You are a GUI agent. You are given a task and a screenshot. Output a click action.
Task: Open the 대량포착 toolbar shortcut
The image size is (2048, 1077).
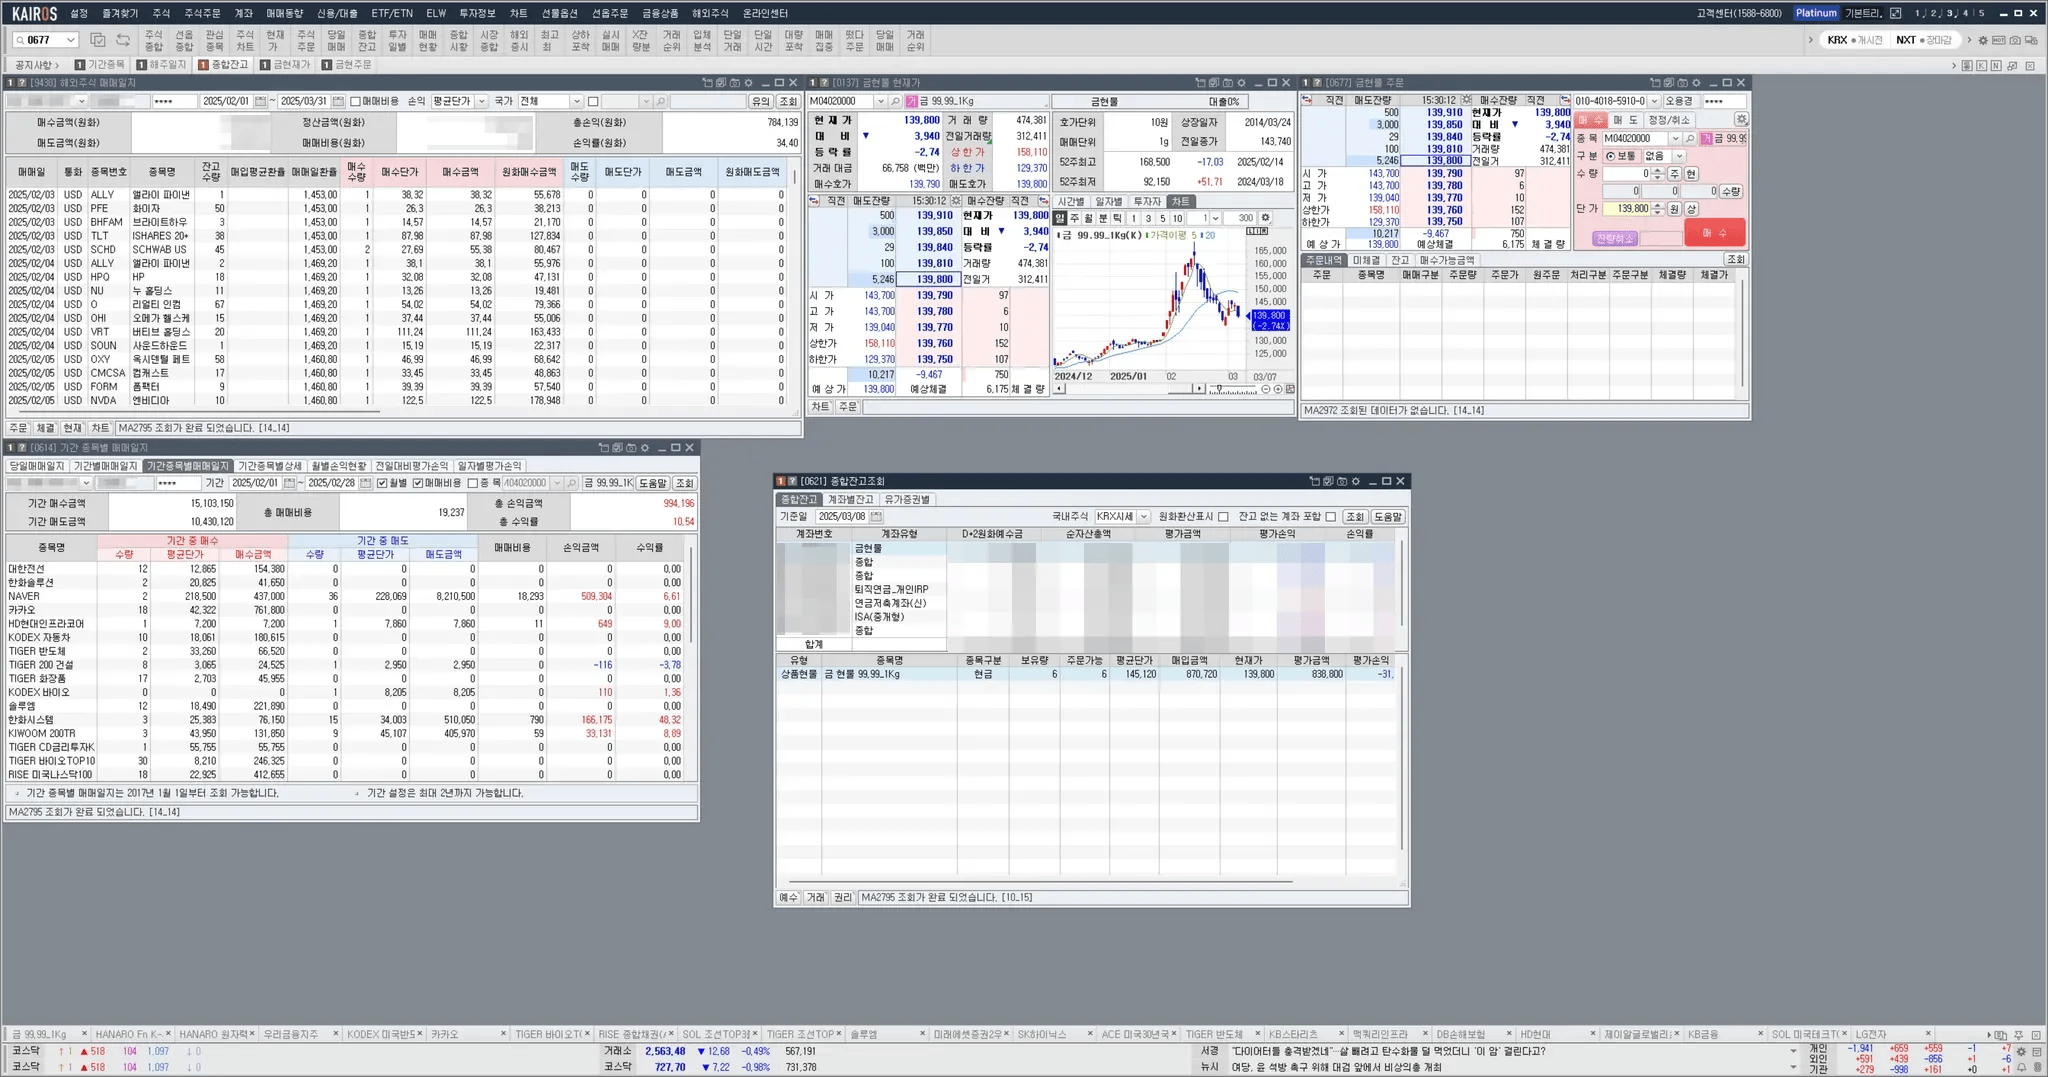(x=794, y=40)
